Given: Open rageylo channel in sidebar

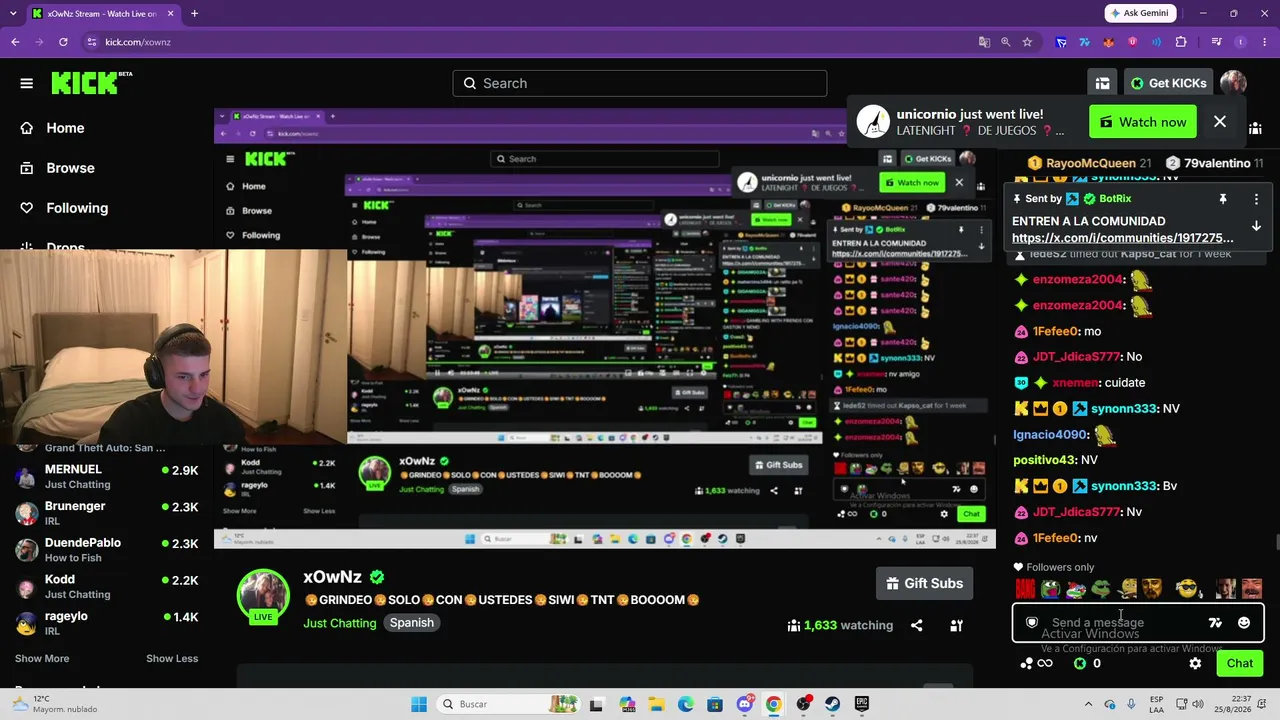Looking at the screenshot, I should pyautogui.click(x=107, y=623).
